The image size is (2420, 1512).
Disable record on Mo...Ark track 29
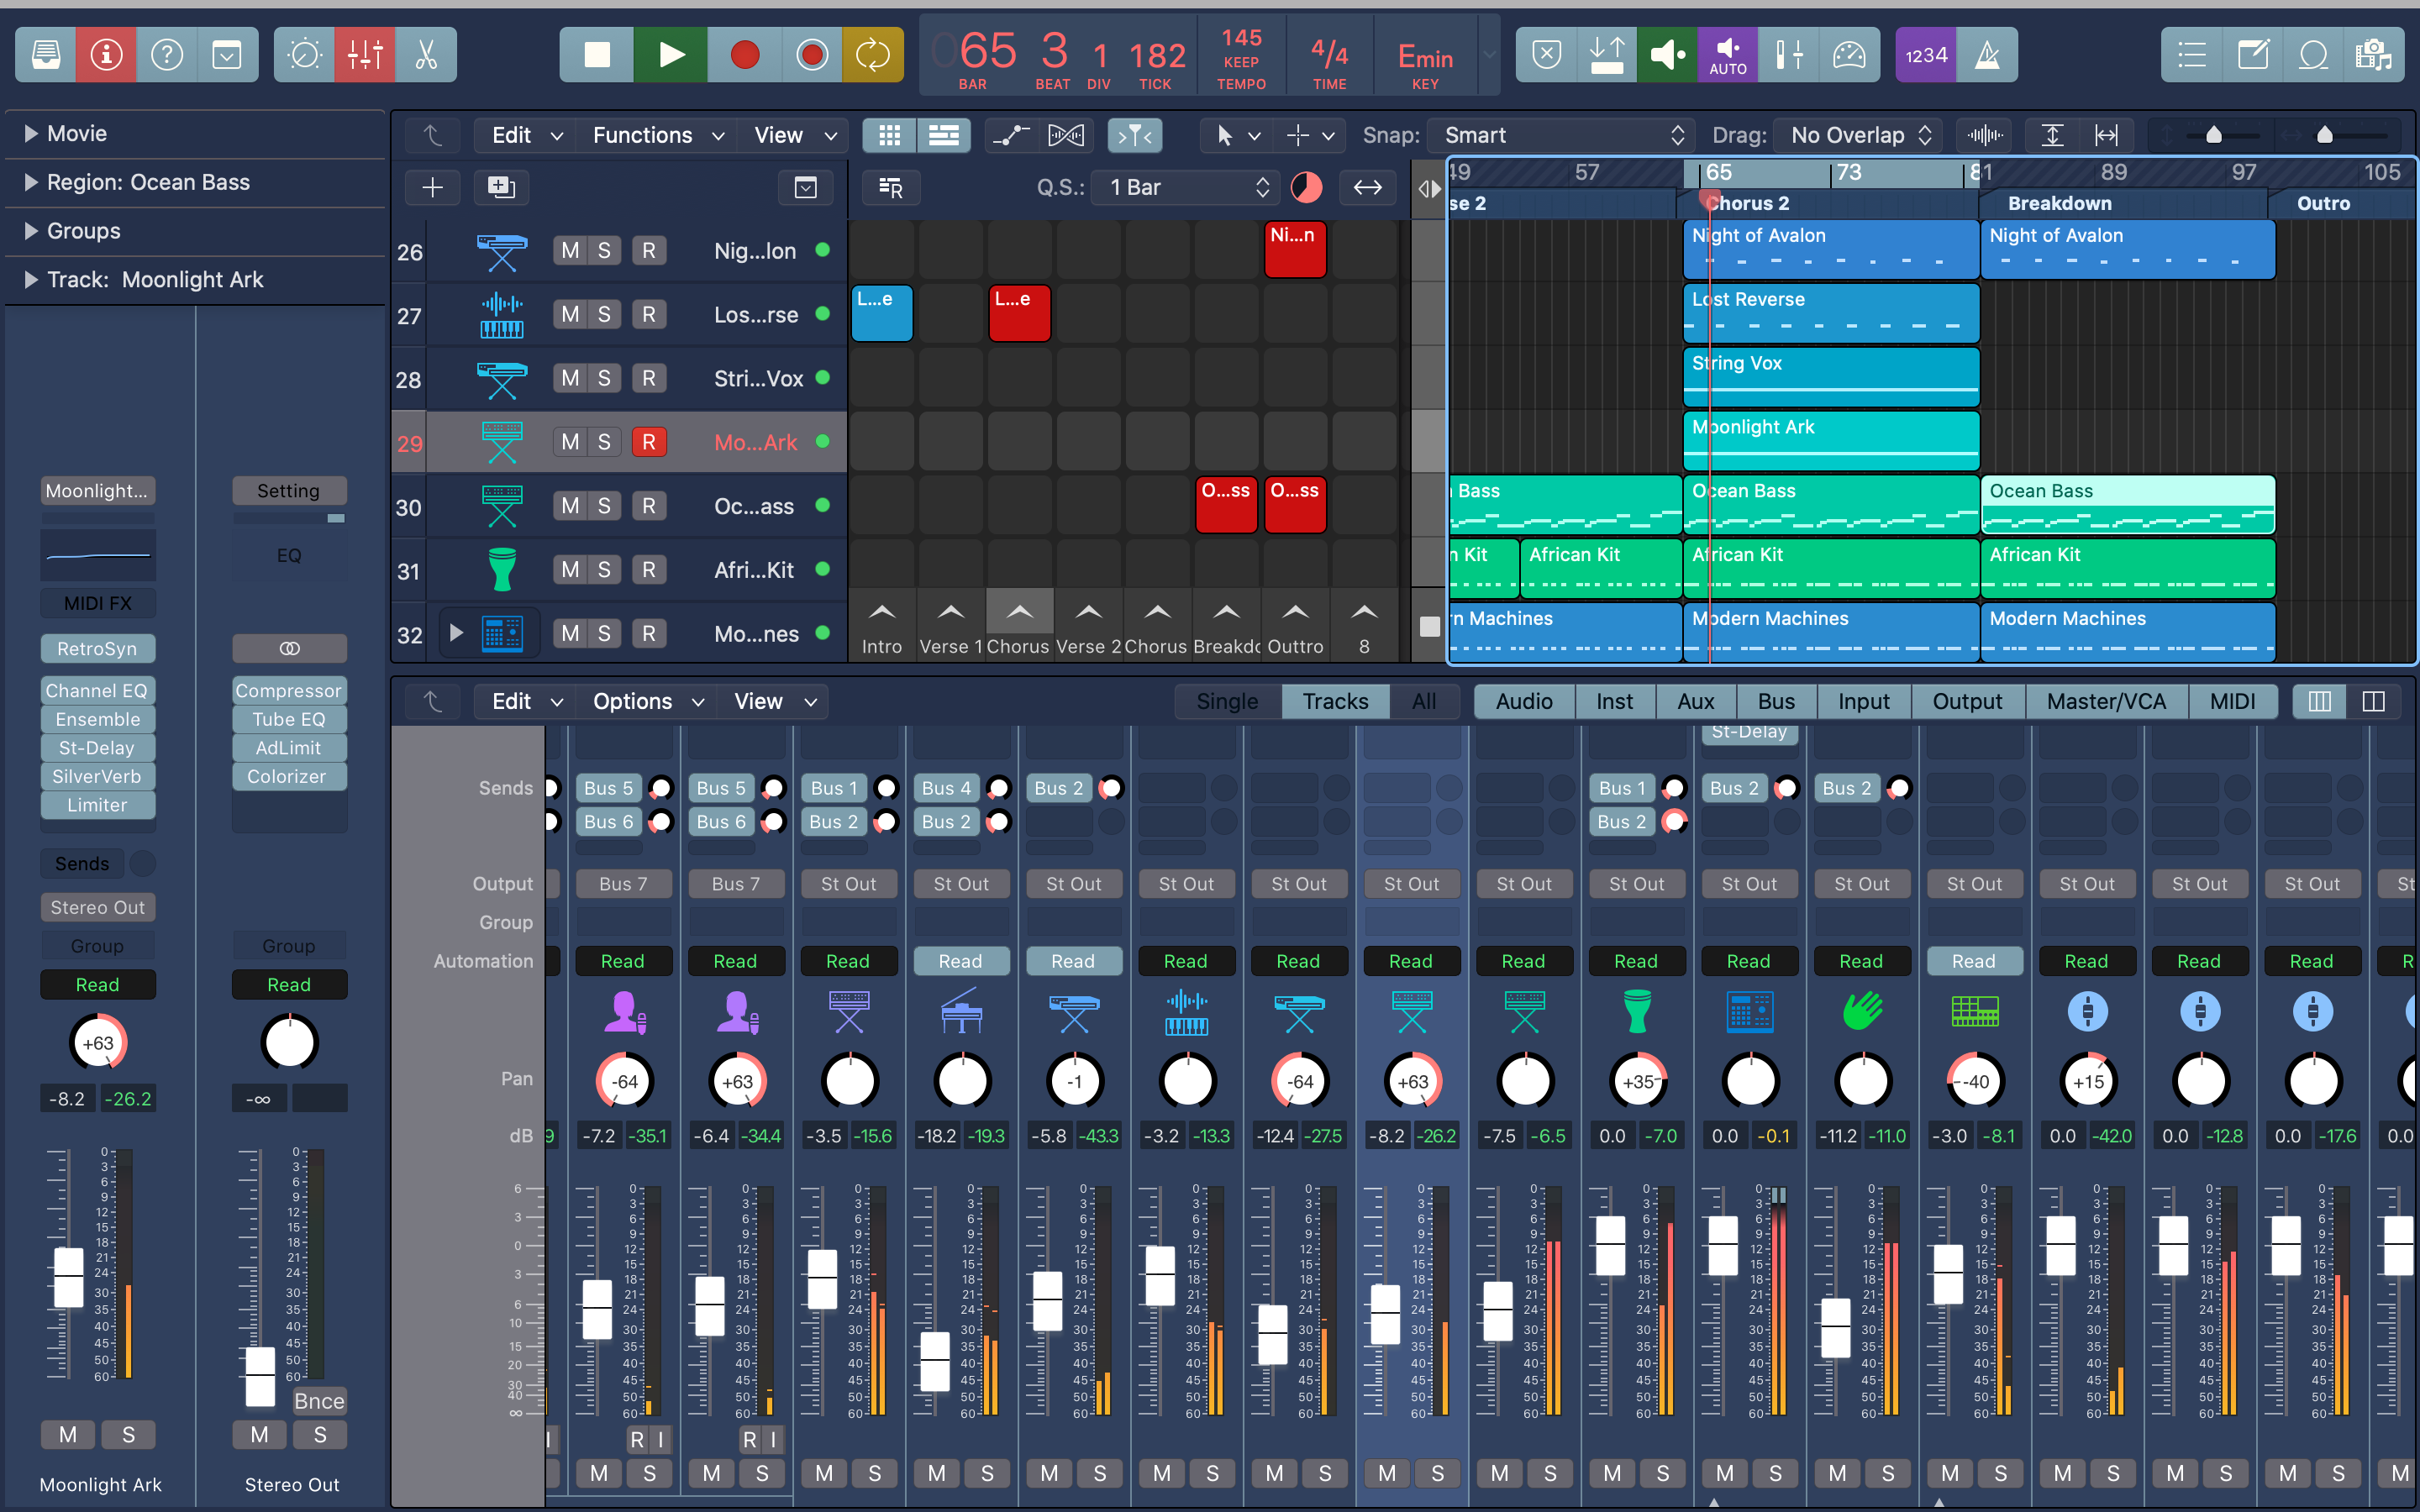(648, 442)
